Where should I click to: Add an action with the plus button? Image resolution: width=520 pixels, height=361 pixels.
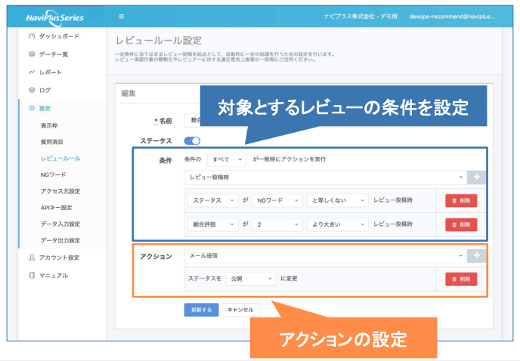coord(476,256)
